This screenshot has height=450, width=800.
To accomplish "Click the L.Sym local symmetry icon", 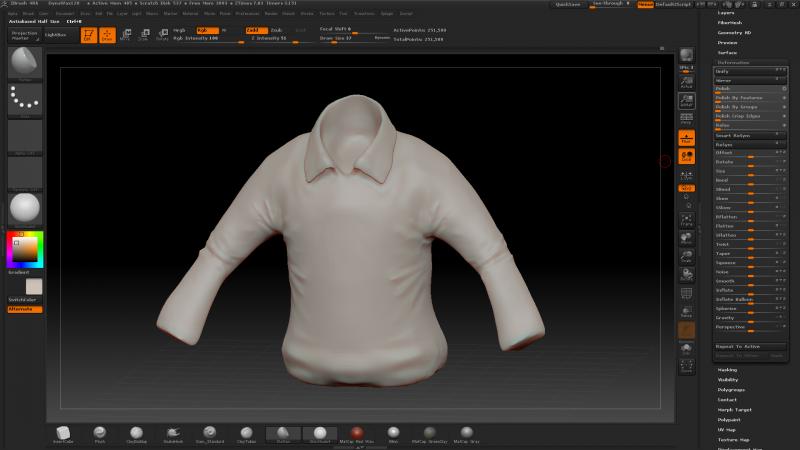I will [x=686, y=176].
